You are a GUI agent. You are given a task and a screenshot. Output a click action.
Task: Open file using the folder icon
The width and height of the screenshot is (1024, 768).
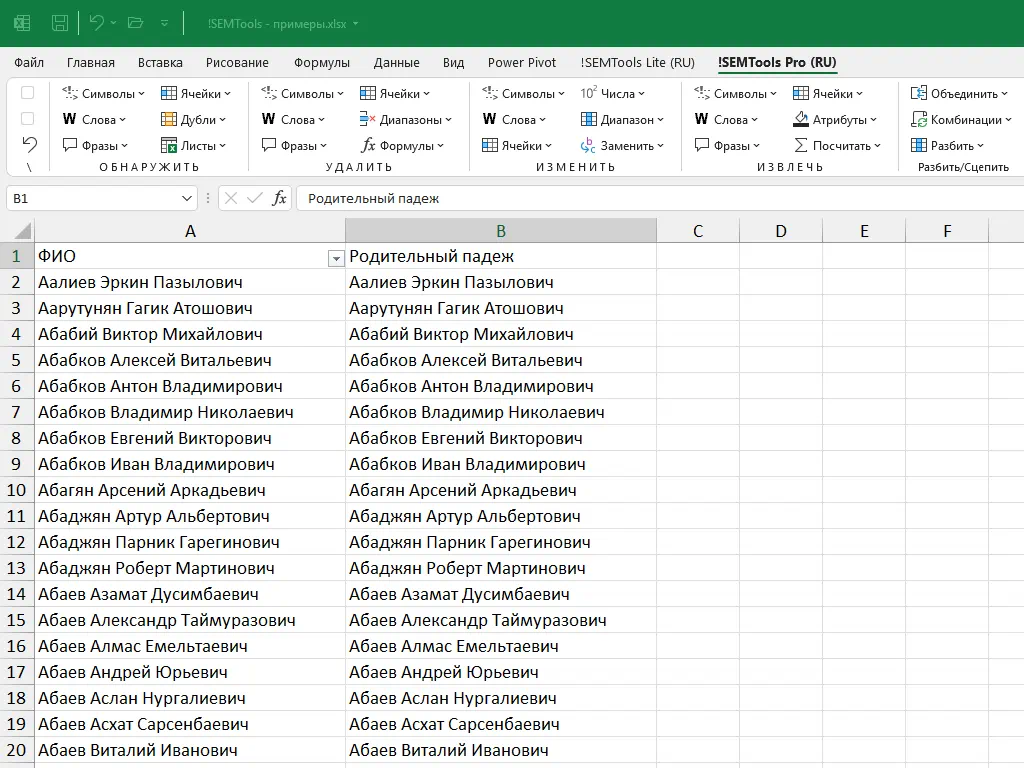click(135, 23)
